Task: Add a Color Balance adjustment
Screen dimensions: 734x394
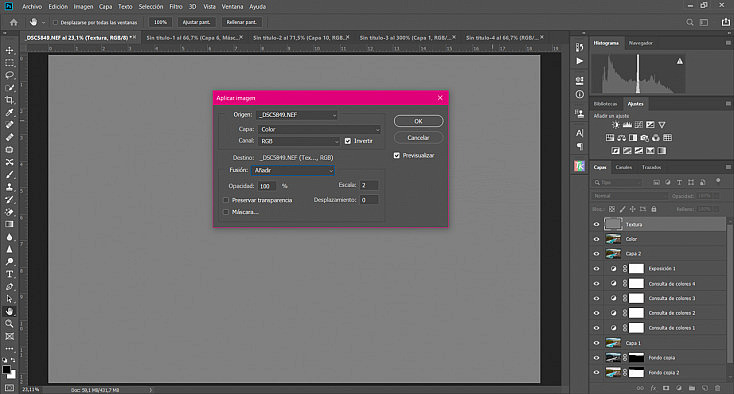Action: click(622, 138)
